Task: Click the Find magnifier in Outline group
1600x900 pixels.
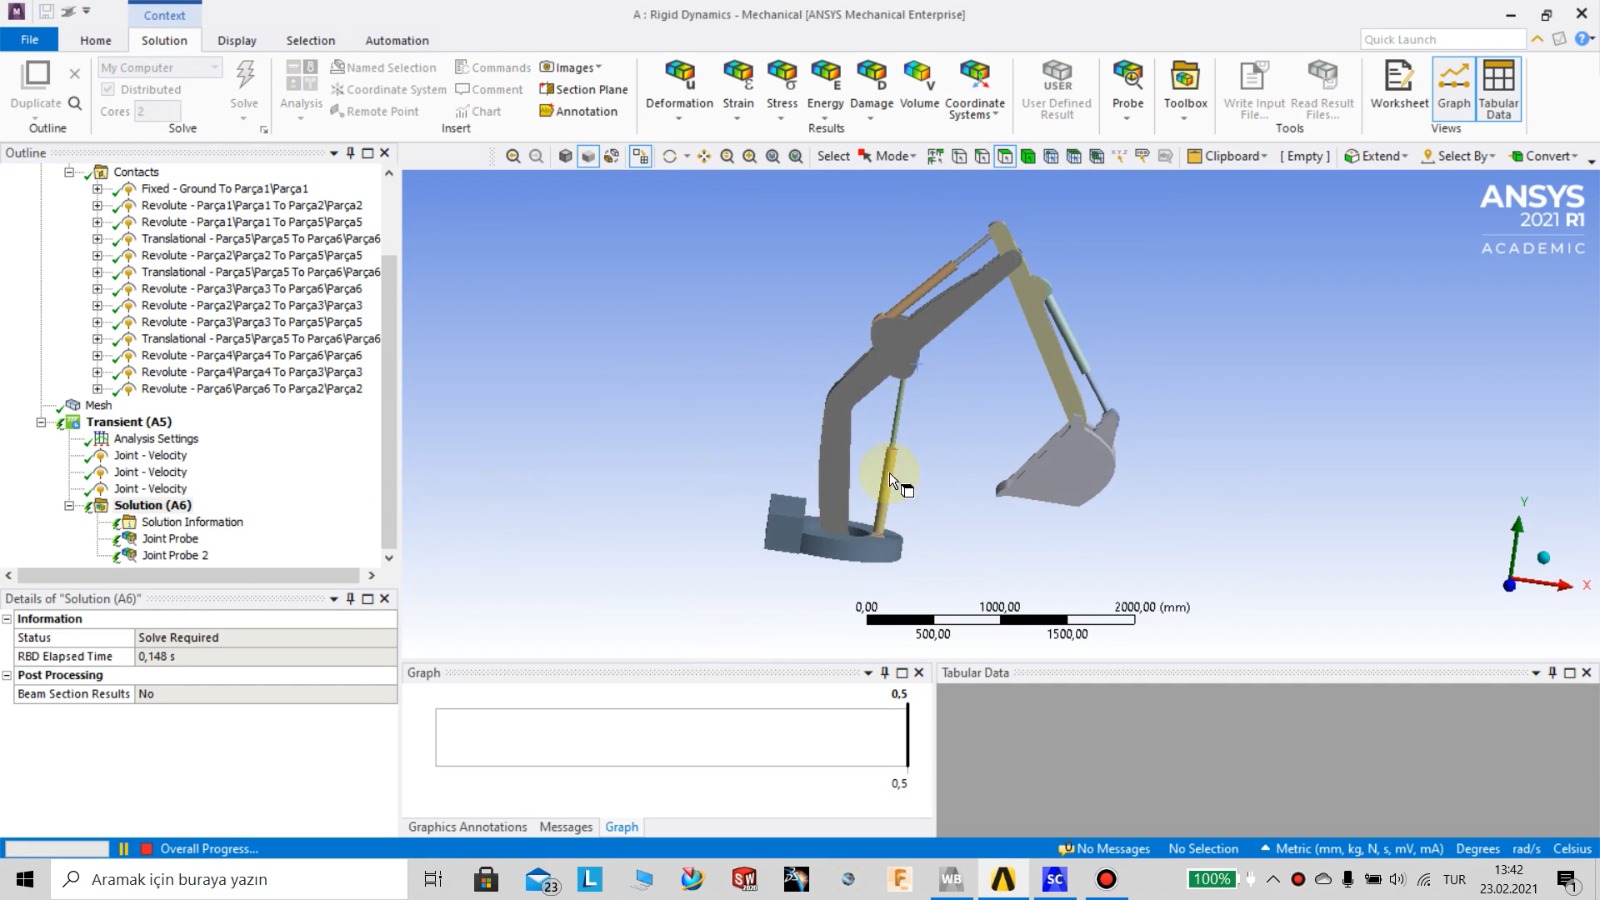Action: tap(75, 103)
